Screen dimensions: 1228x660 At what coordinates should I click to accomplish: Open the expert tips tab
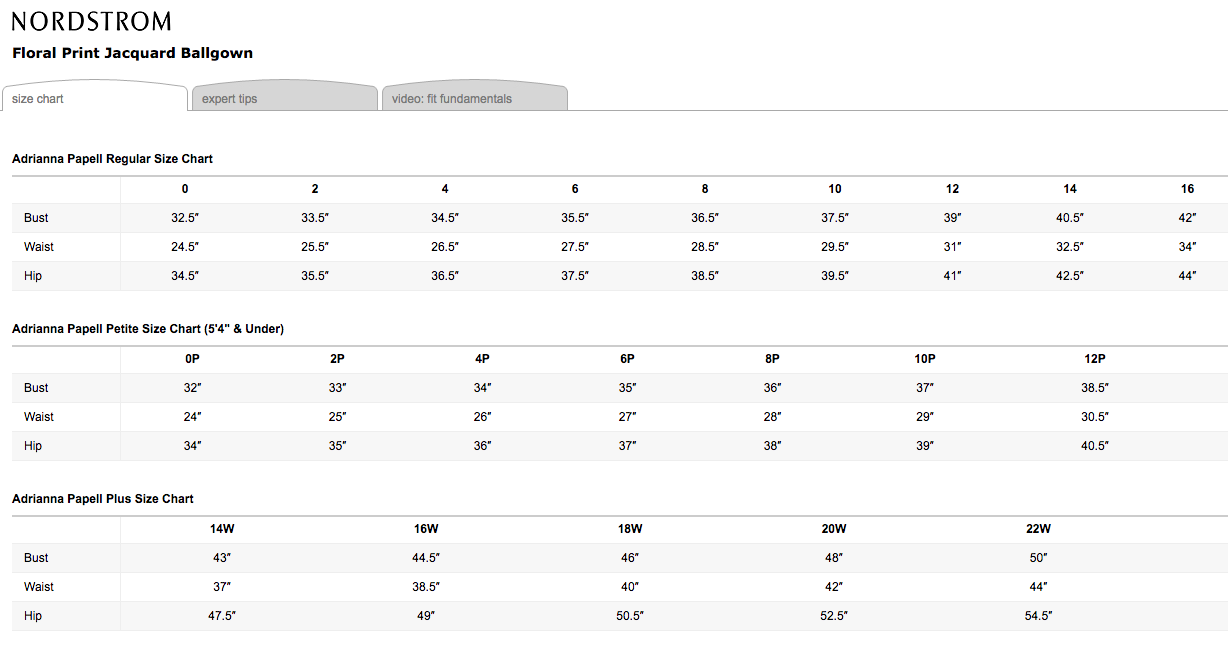tap(229, 99)
